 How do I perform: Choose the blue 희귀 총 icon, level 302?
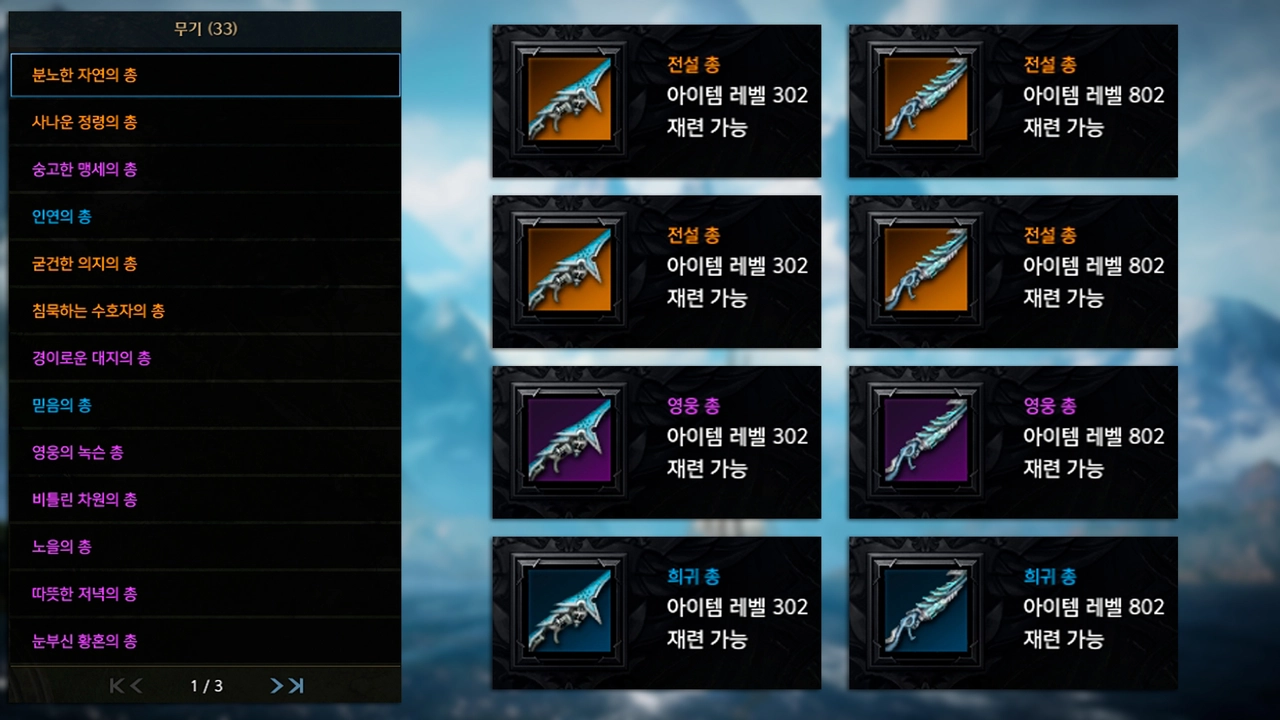569,612
